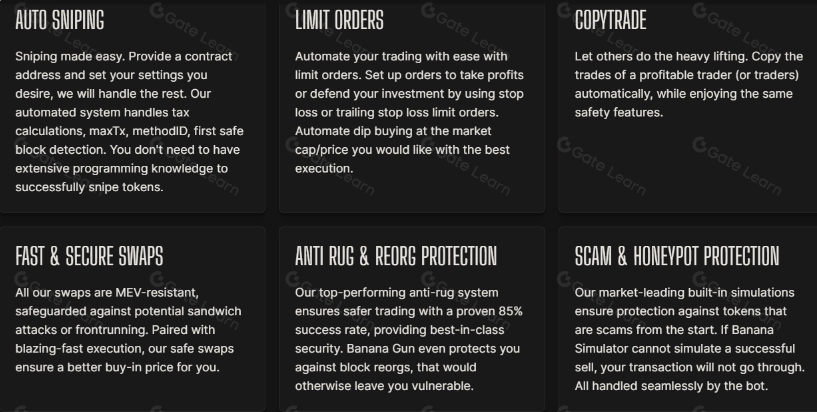This screenshot has width=817, height=412.
Task: Click Scam & Honeypot Protection title
Action: (677, 256)
